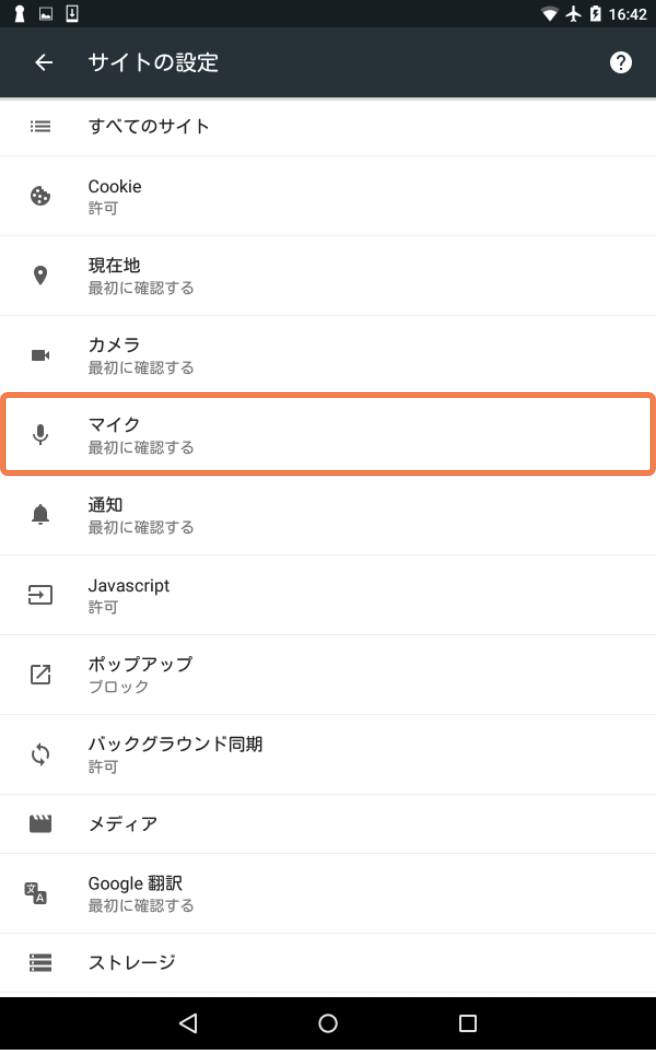
Task: Tap the Android home circle button
Action: [x=328, y=1023]
